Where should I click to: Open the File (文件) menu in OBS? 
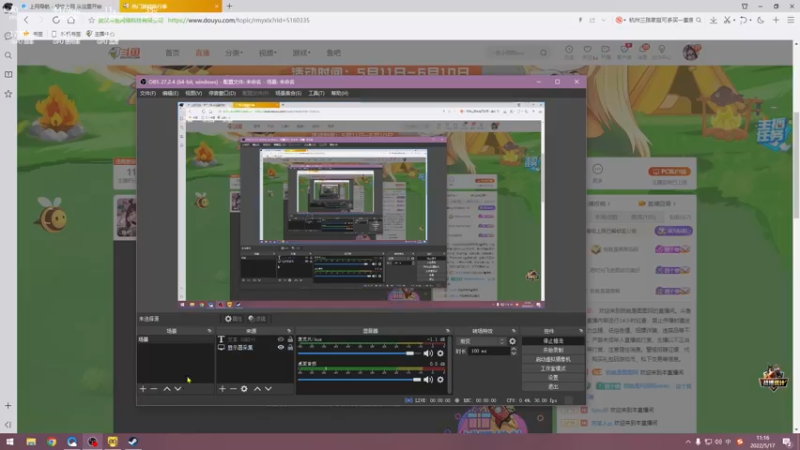coord(147,93)
